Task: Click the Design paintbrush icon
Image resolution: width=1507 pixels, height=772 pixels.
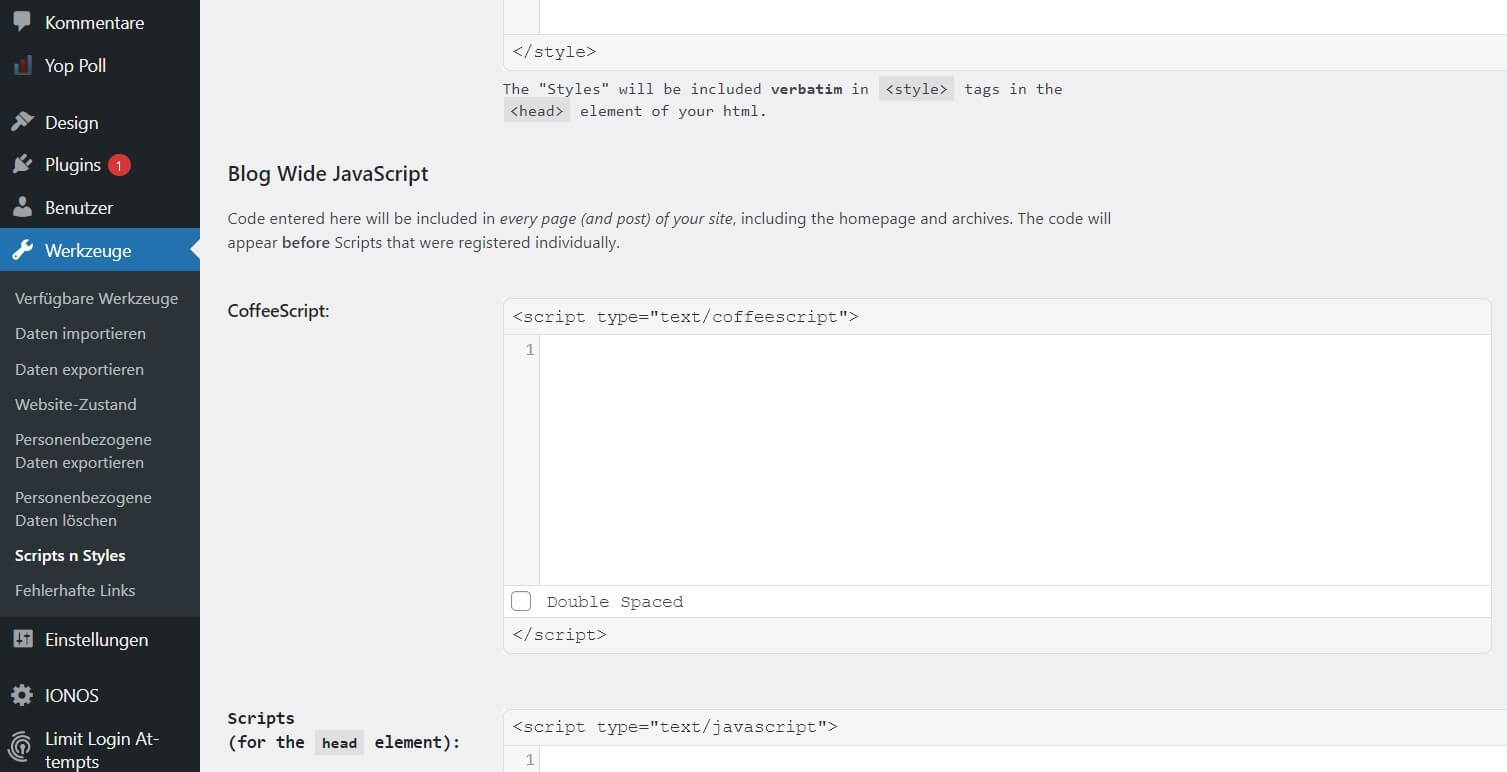Action: (22, 122)
